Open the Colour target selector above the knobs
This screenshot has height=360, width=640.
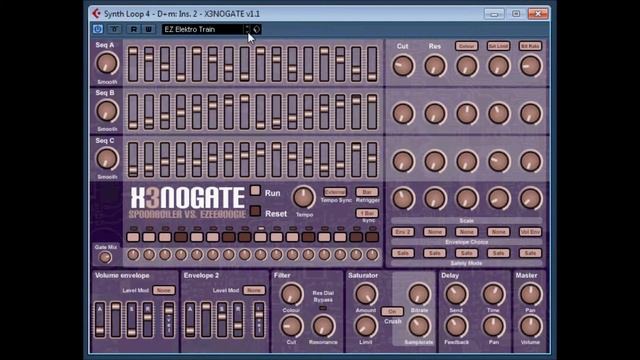[467, 46]
